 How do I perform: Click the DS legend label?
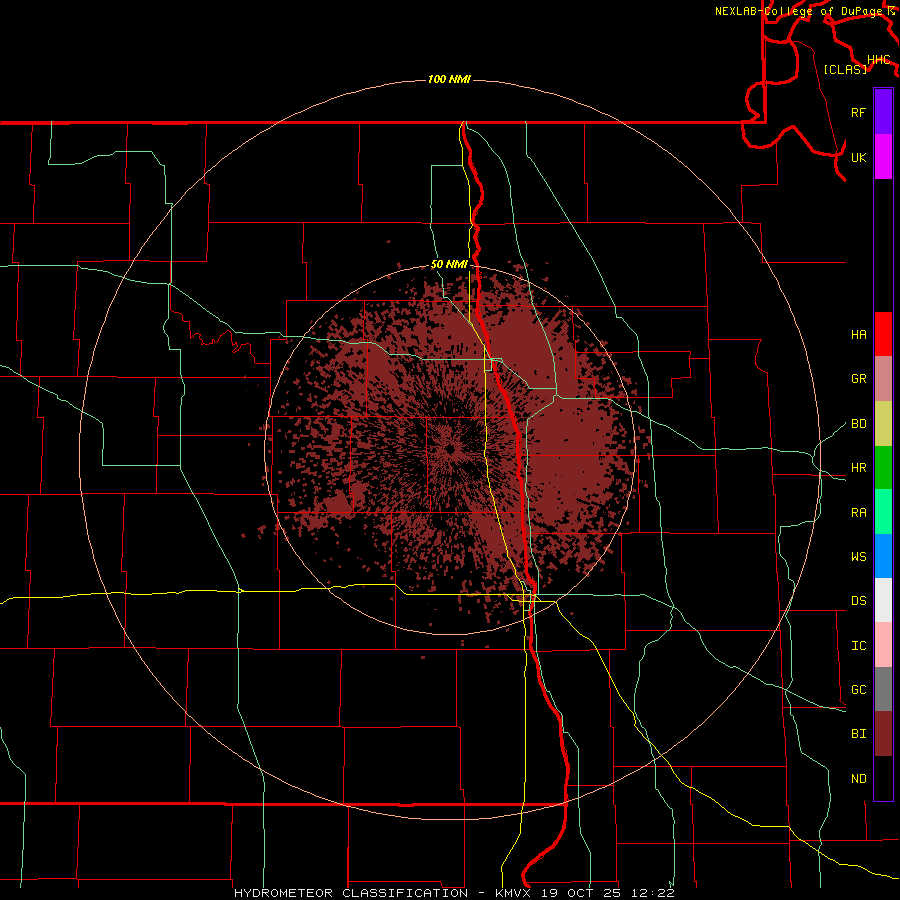pos(858,600)
